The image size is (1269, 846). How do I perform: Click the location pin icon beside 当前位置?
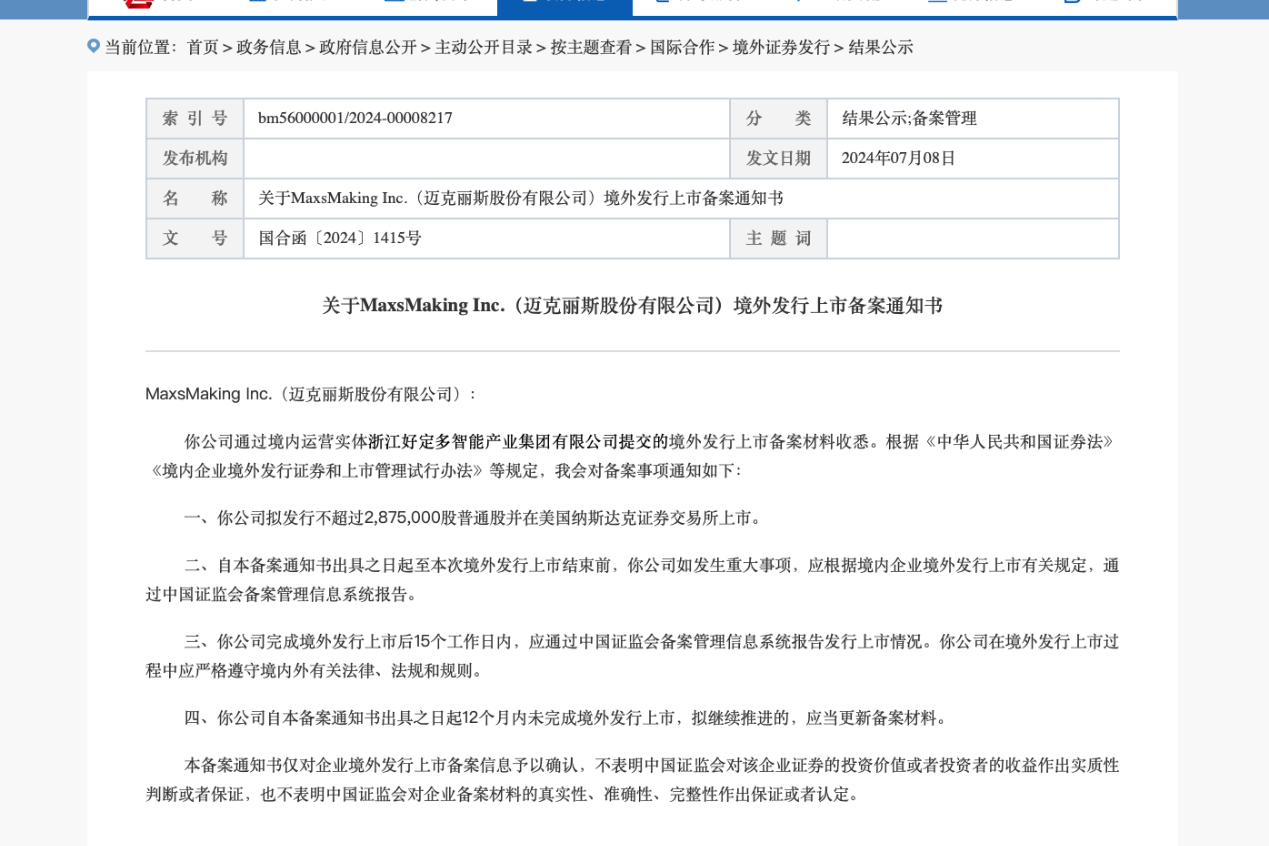tap(94, 46)
